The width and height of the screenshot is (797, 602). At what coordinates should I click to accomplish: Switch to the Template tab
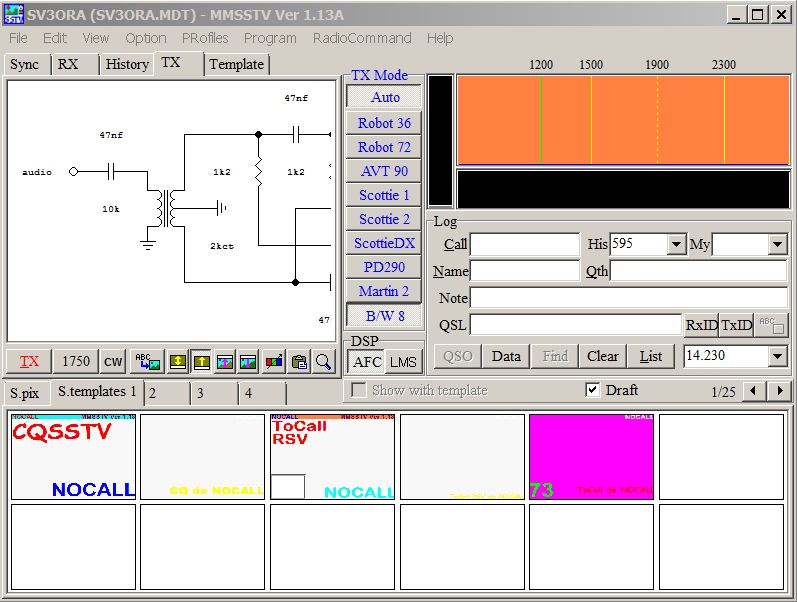236,65
